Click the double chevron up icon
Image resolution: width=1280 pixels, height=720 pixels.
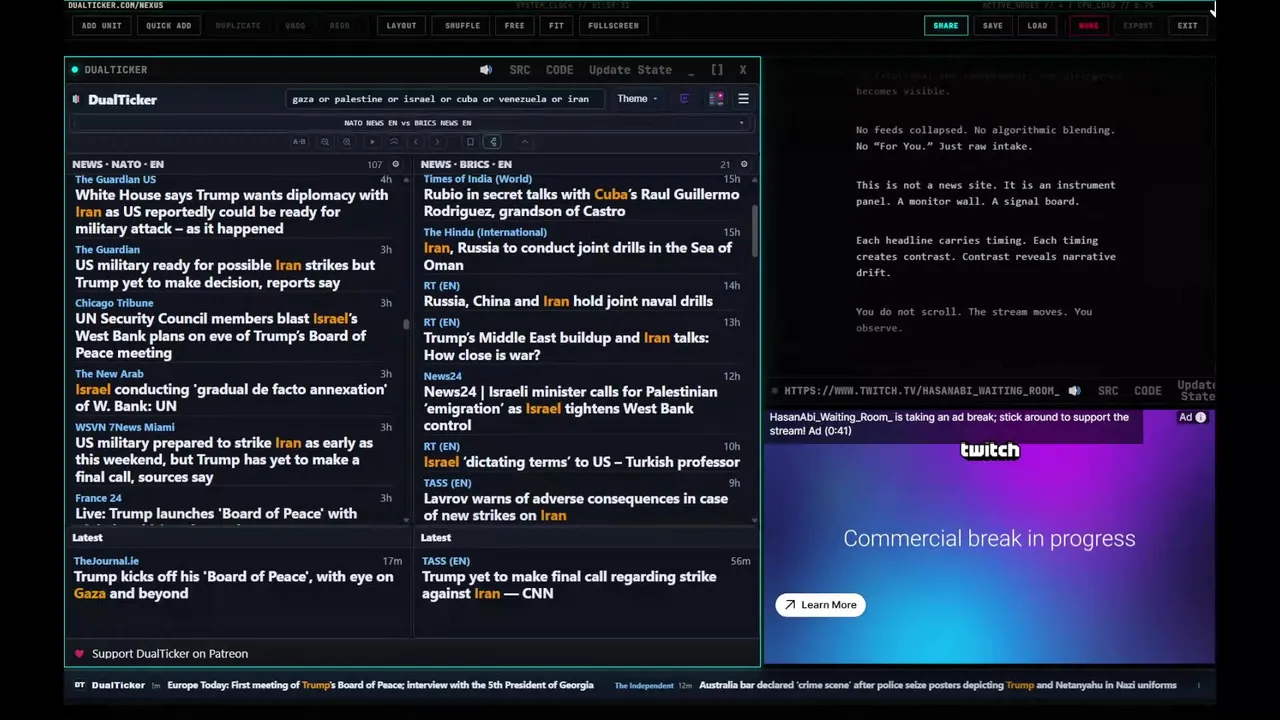[x=394, y=142]
